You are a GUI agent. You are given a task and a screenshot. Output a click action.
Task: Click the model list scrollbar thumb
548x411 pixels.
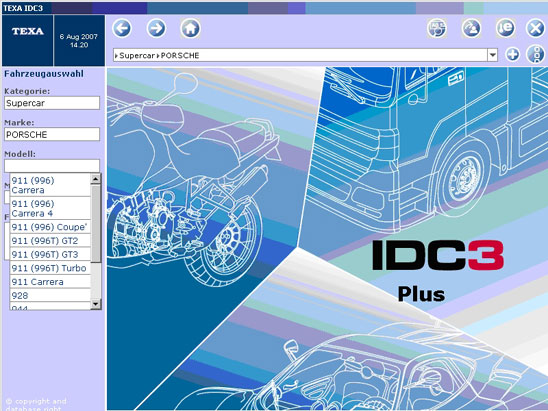click(96, 223)
